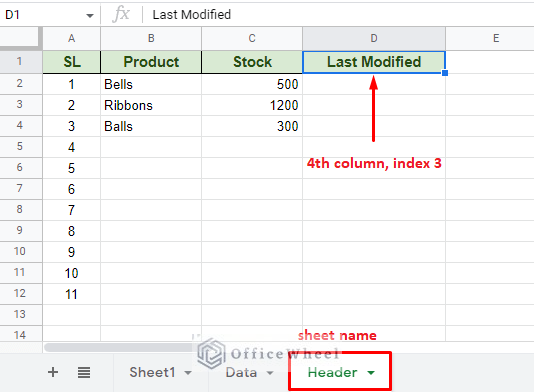Click the Balls cell

pyautogui.click(x=151, y=126)
